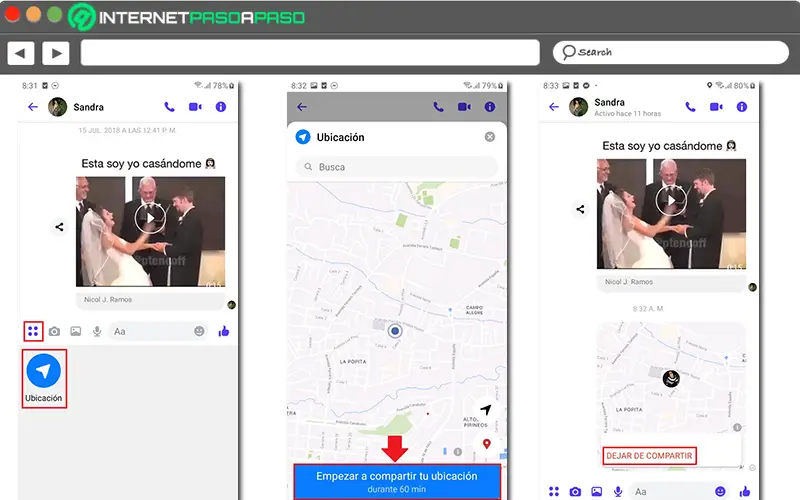
Task: Click the Search field in browser frame
Action: [x=670, y=52]
